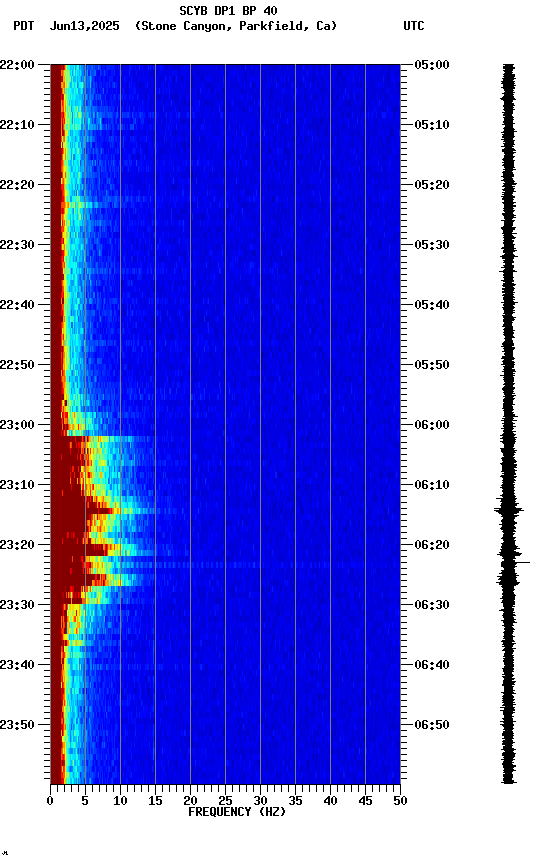Click the 23:00 PDT time label
Image resolution: width=552 pixels, height=864 pixels.
click(x=18, y=425)
